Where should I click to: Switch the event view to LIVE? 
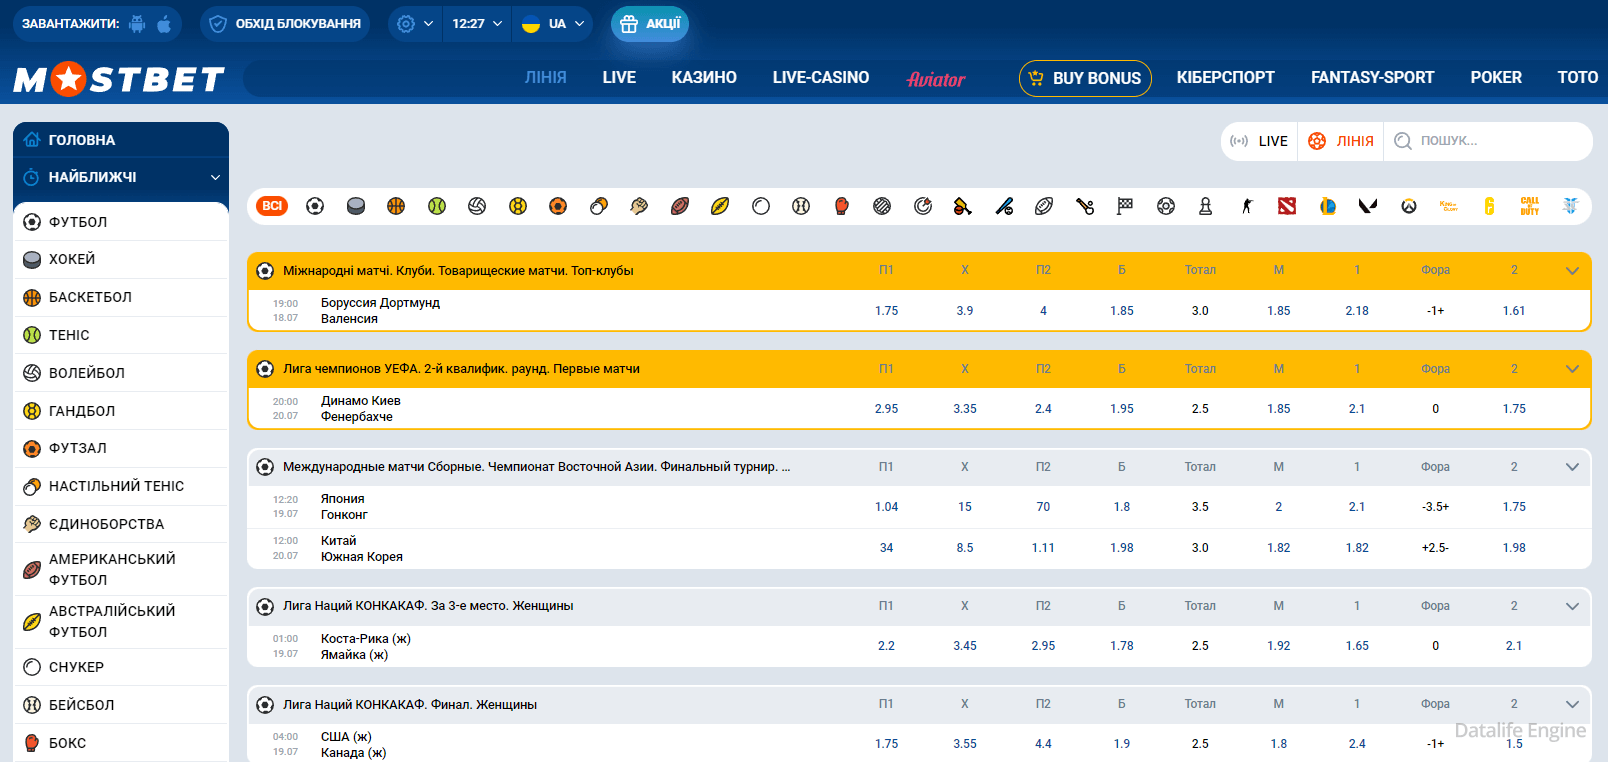tap(1260, 141)
